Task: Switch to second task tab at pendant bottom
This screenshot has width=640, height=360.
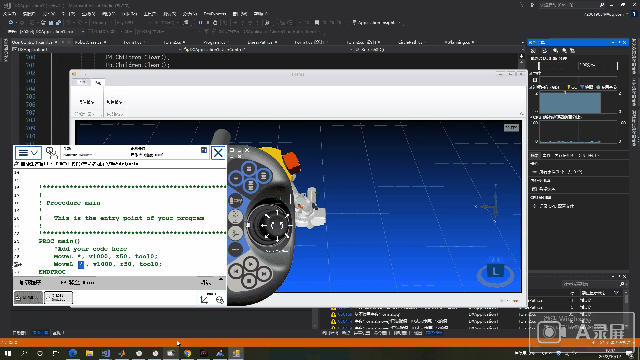Action: pos(58,298)
